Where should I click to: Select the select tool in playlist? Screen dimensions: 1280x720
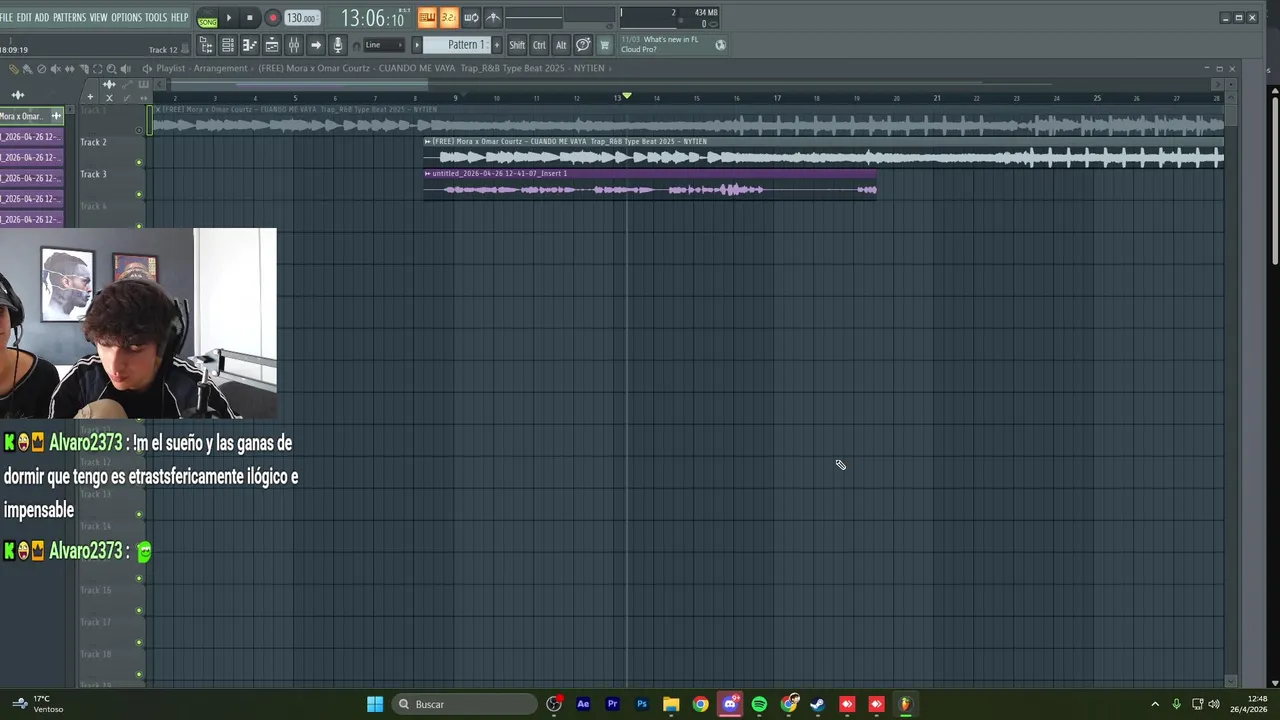(97, 69)
